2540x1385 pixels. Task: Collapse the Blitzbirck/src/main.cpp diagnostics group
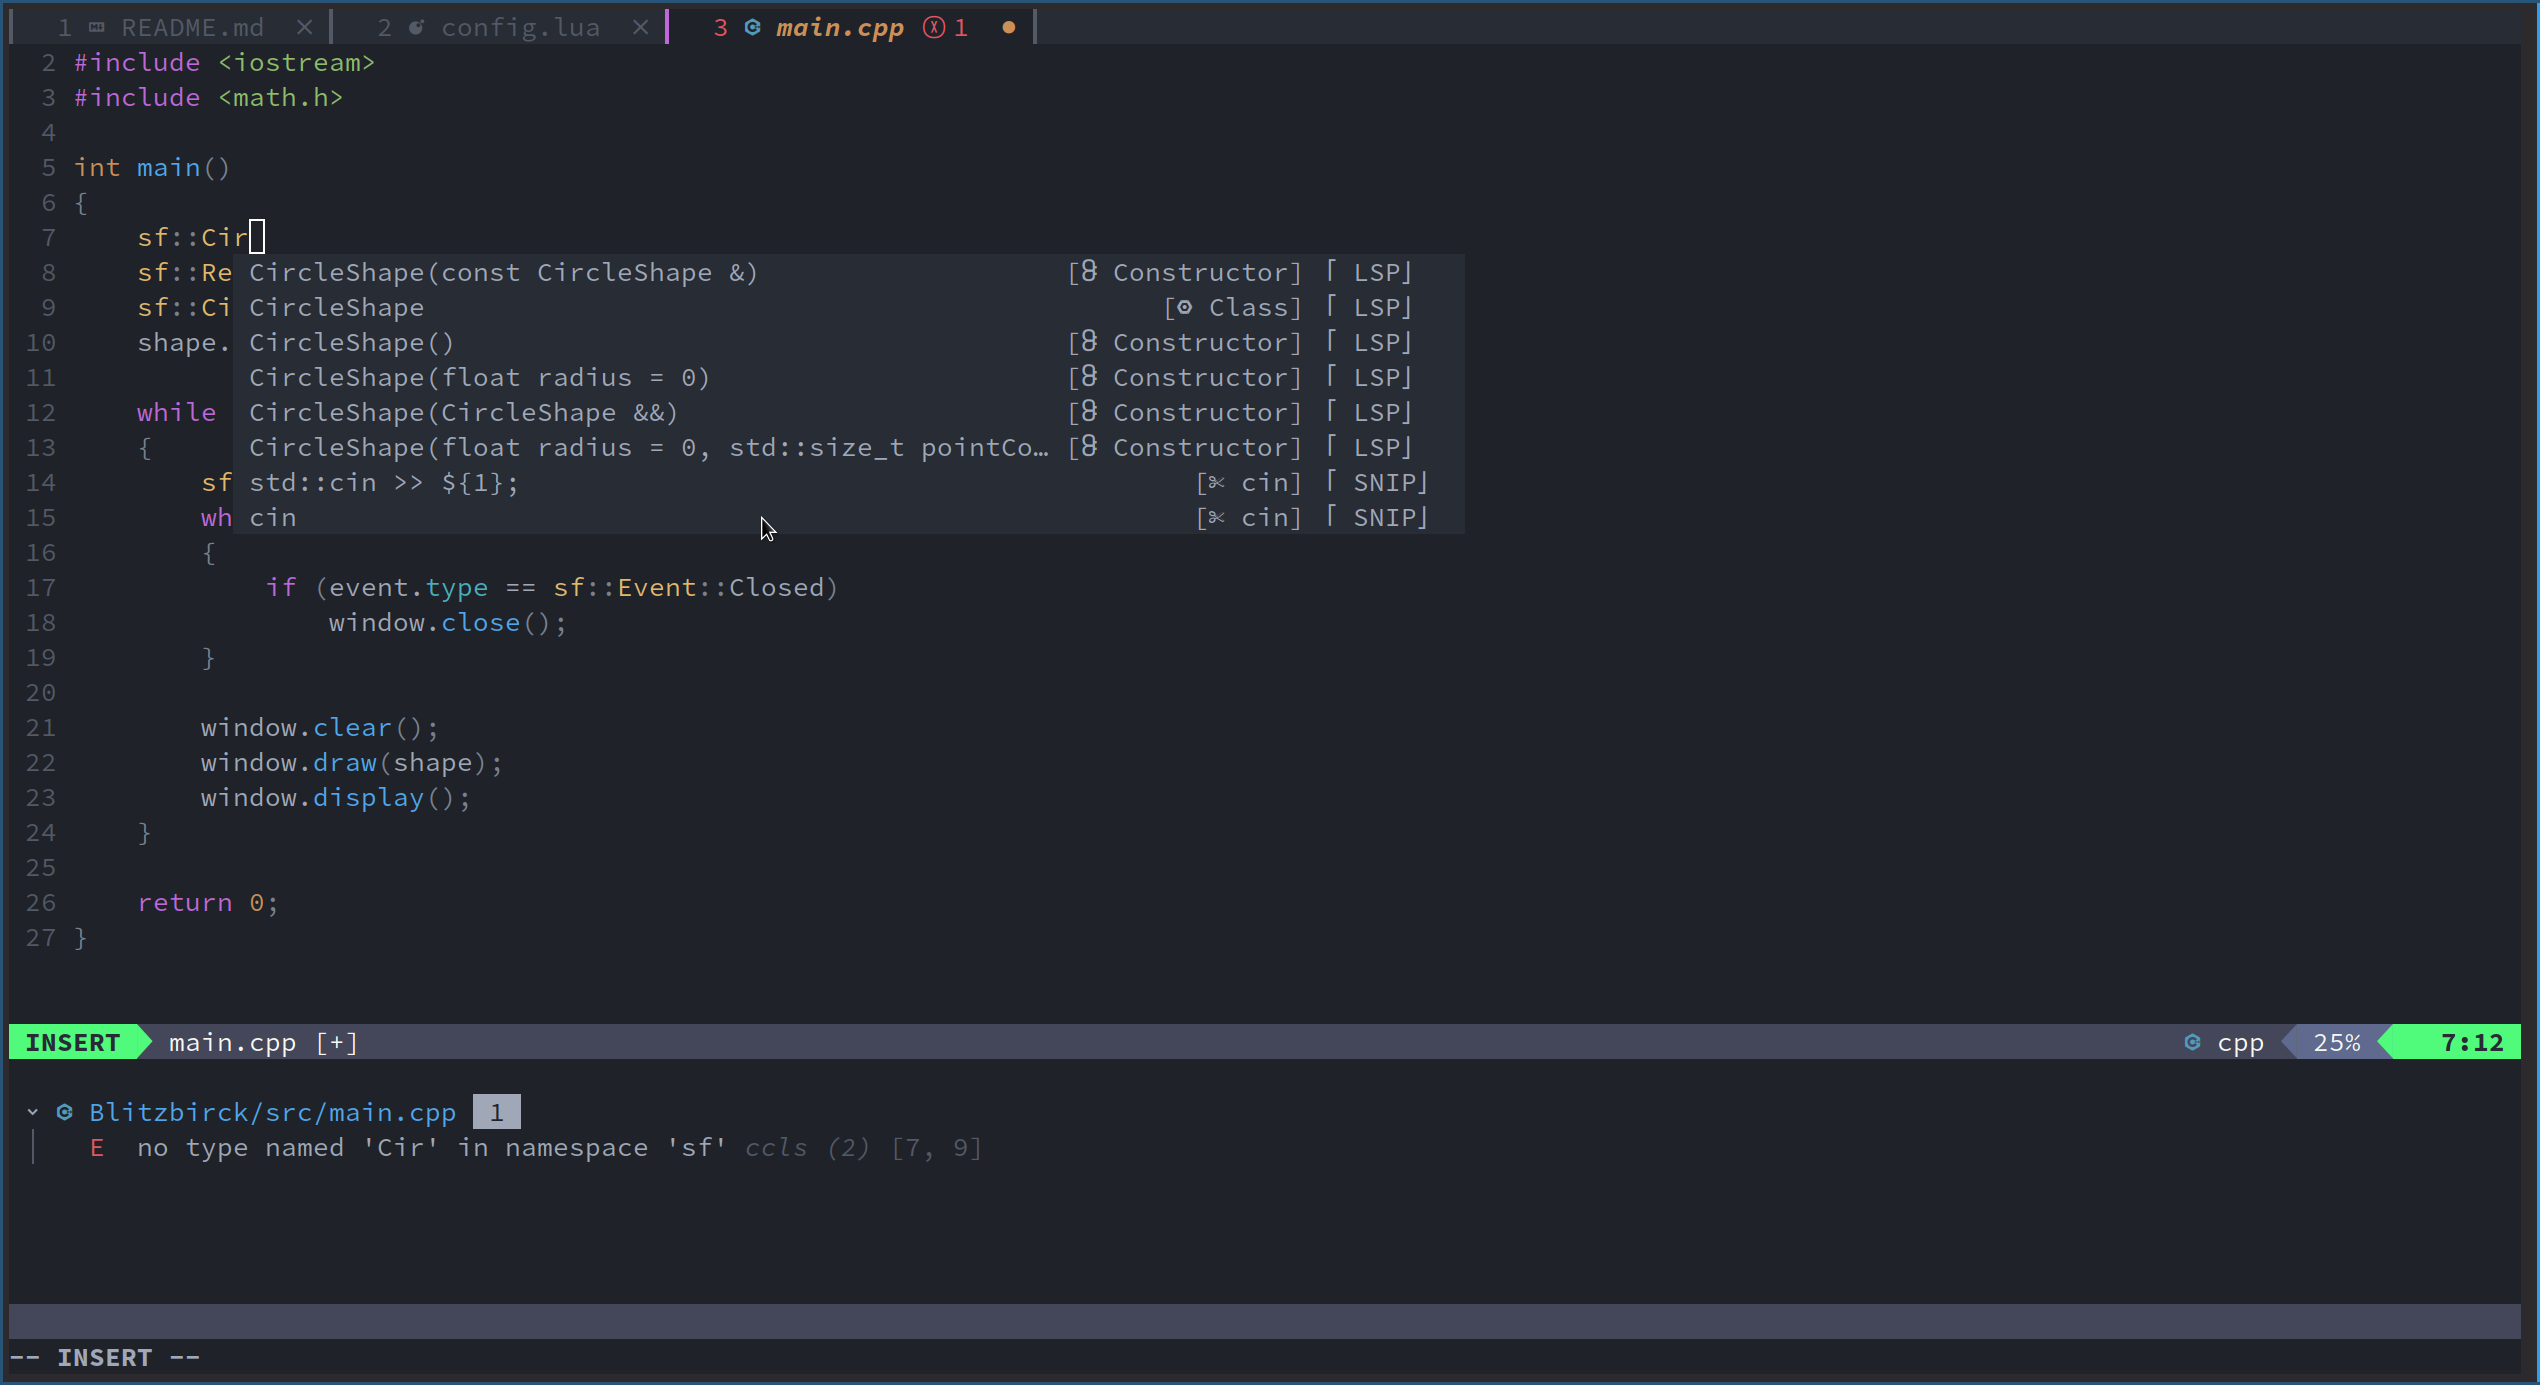coord(33,1112)
